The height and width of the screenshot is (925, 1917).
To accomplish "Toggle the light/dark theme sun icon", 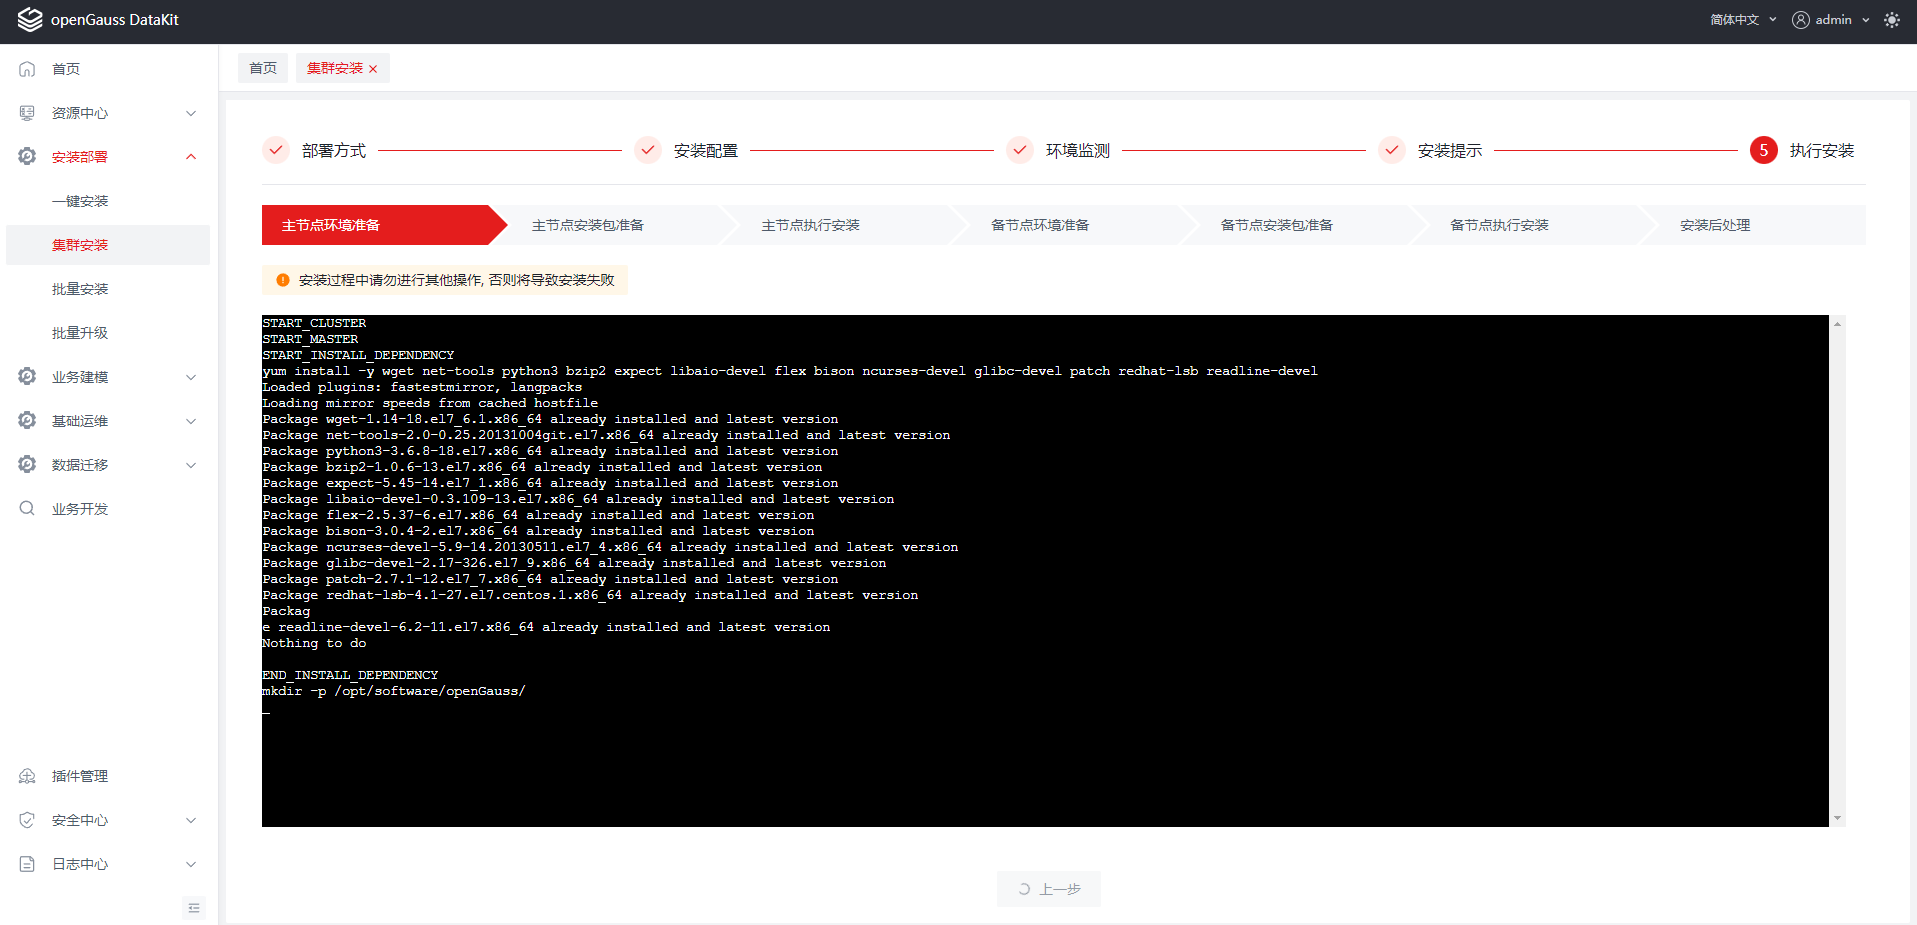I will [x=1891, y=20].
